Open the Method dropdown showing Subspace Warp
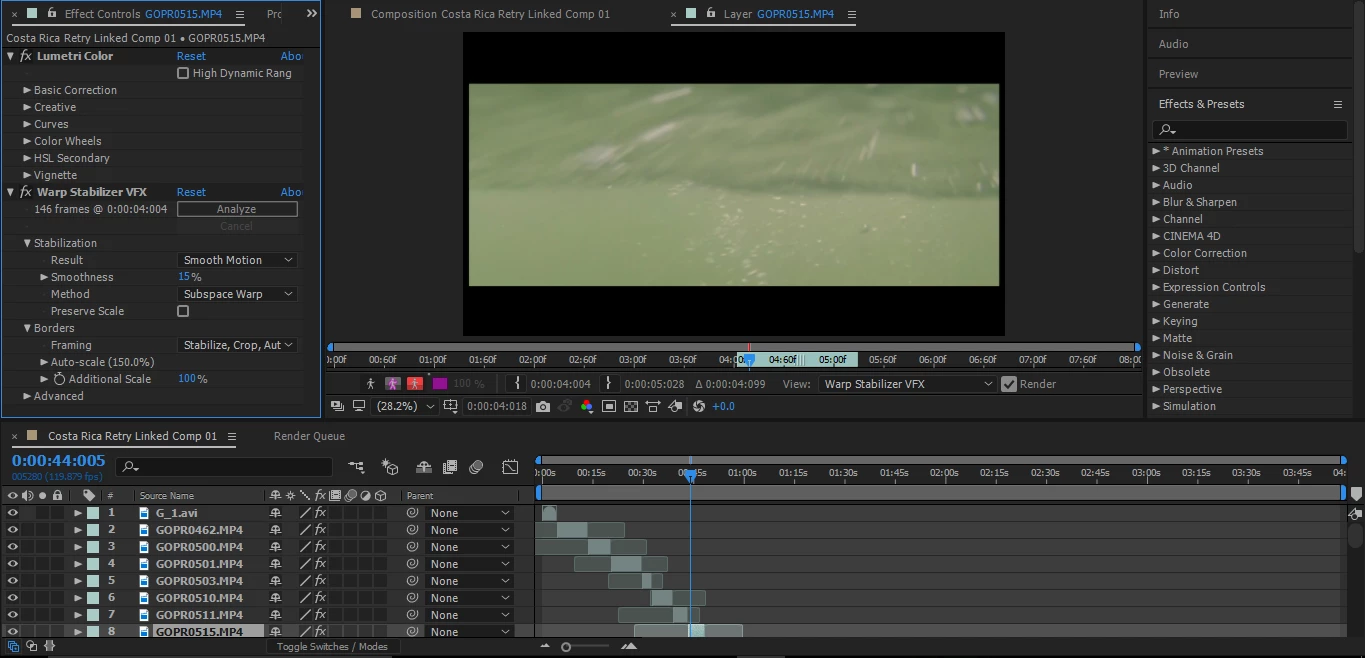Screen dimensions: 1365x658 pos(237,294)
